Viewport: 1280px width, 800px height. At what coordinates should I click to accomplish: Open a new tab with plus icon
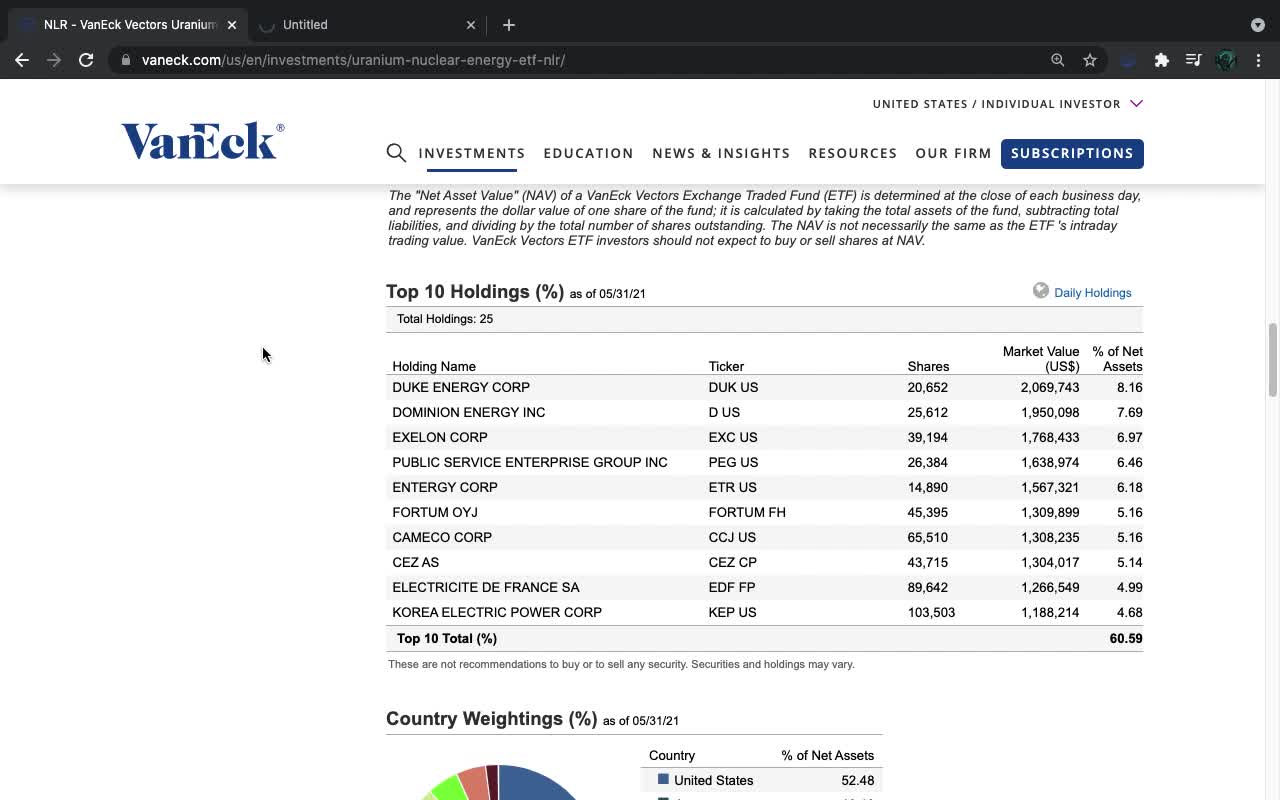click(509, 25)
